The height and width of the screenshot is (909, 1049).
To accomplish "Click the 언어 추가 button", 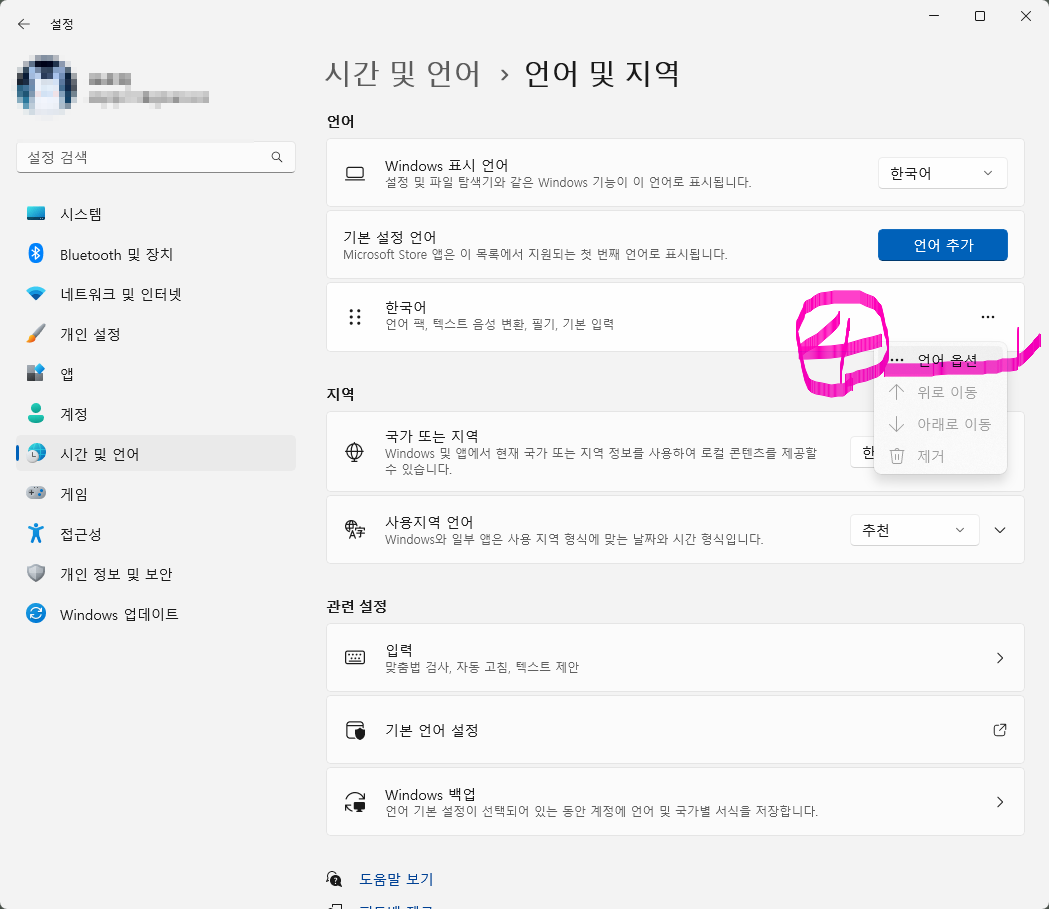I will (x=942, y=245).
